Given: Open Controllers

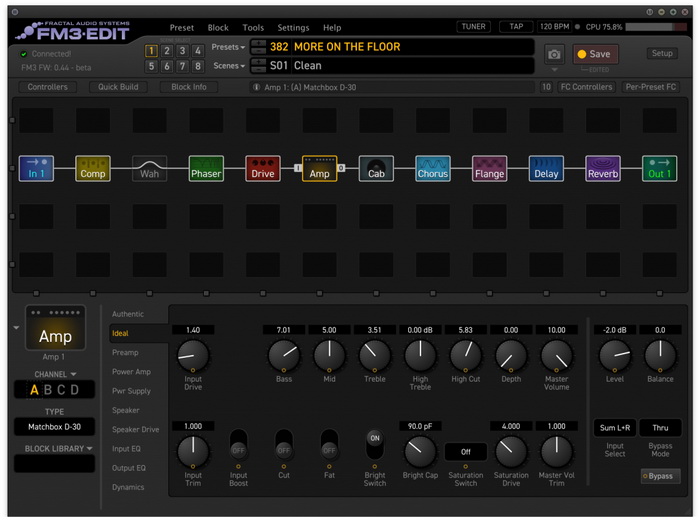Looking at the screenshot, I should pyautogui.click(x=47, y=87).
